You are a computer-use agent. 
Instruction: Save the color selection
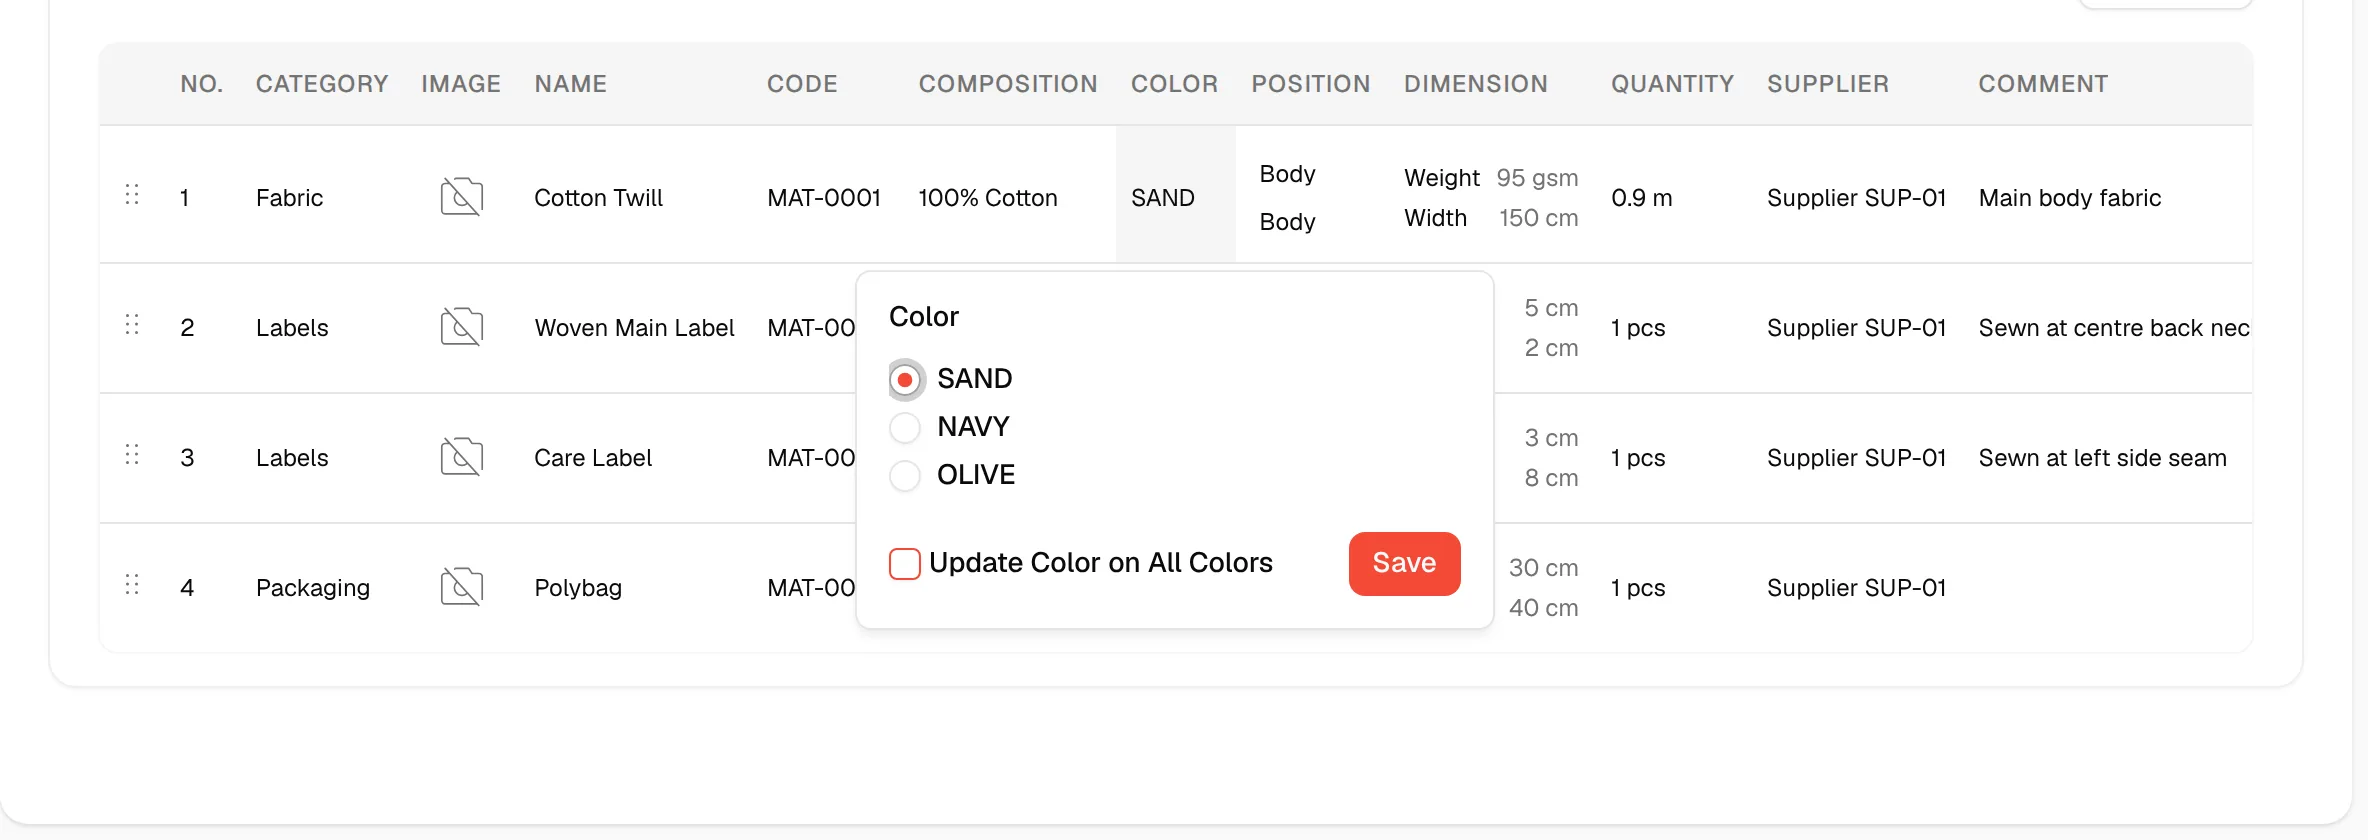pyautogui.click(x=1404, y=564)
